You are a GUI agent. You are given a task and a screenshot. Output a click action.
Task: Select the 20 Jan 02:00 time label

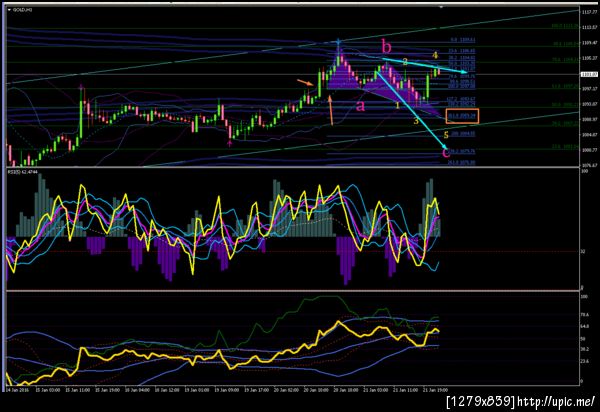point(287,390)
